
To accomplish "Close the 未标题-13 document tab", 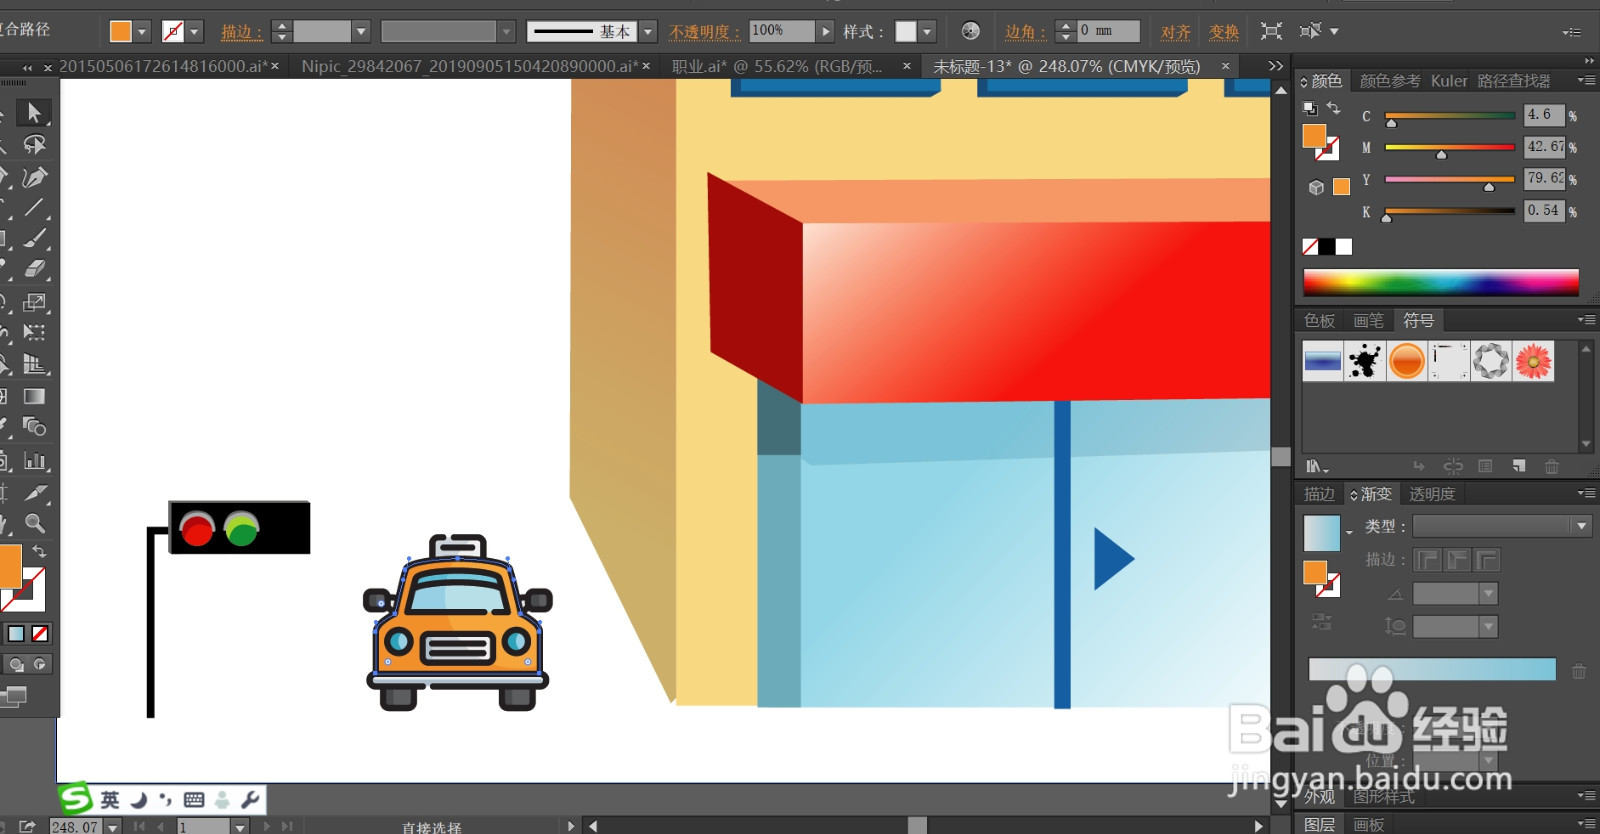I will tap(1225, 66).
